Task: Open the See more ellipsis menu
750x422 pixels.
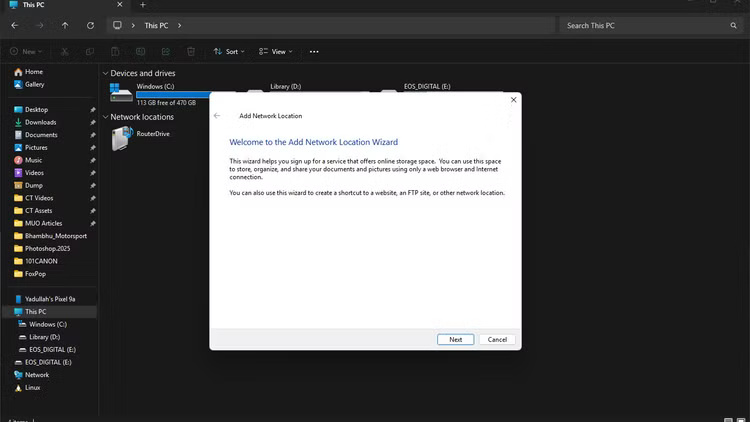Action: [314, 51]
